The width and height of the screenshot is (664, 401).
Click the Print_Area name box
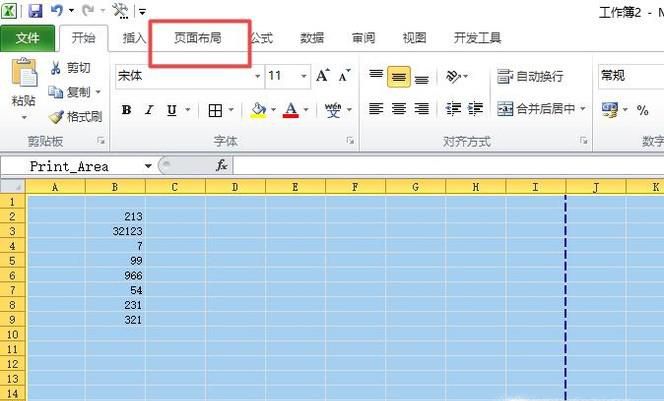point(70,166)
